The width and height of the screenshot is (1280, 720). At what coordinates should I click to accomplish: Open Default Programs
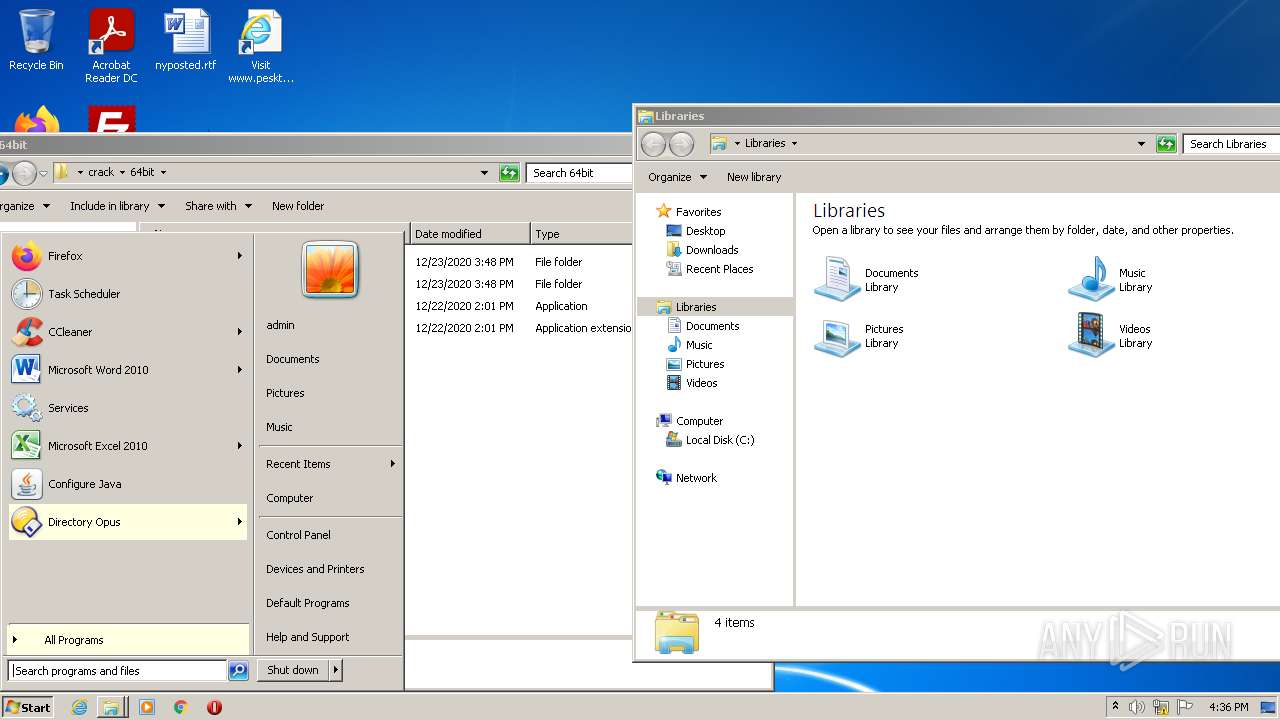click(x=308, y=603)
